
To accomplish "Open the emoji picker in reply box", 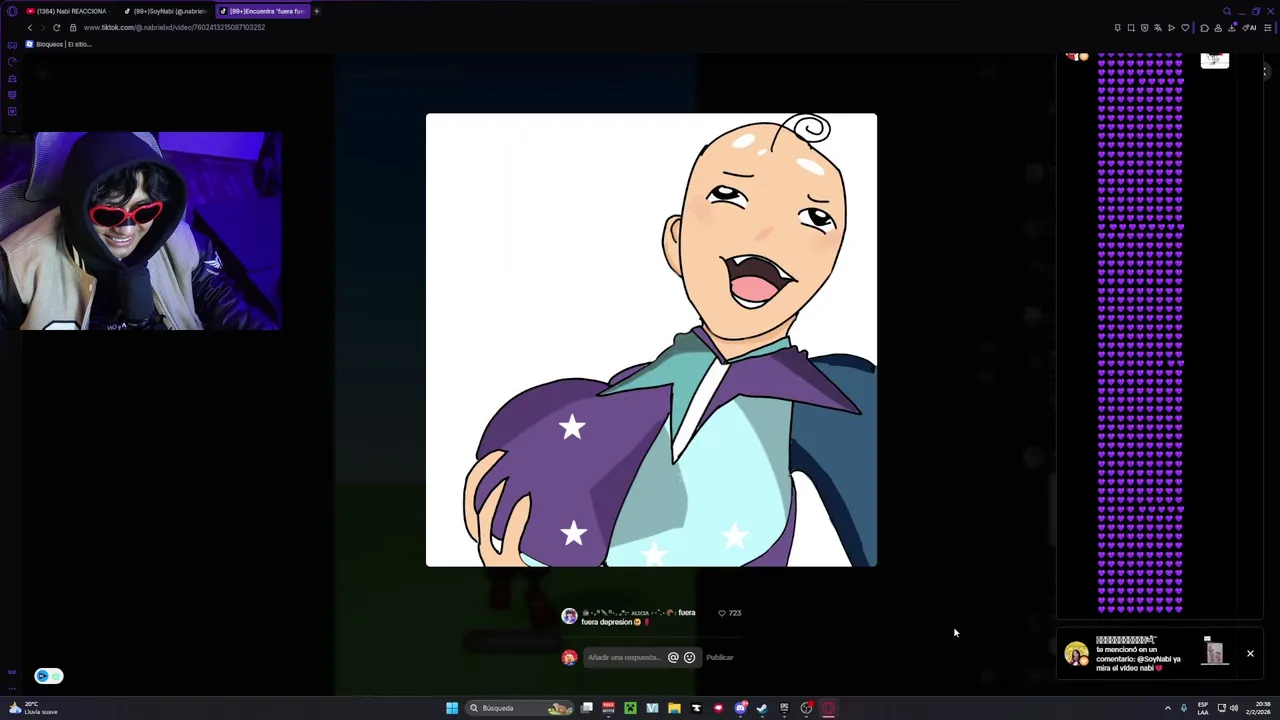I will pos(689,657).
